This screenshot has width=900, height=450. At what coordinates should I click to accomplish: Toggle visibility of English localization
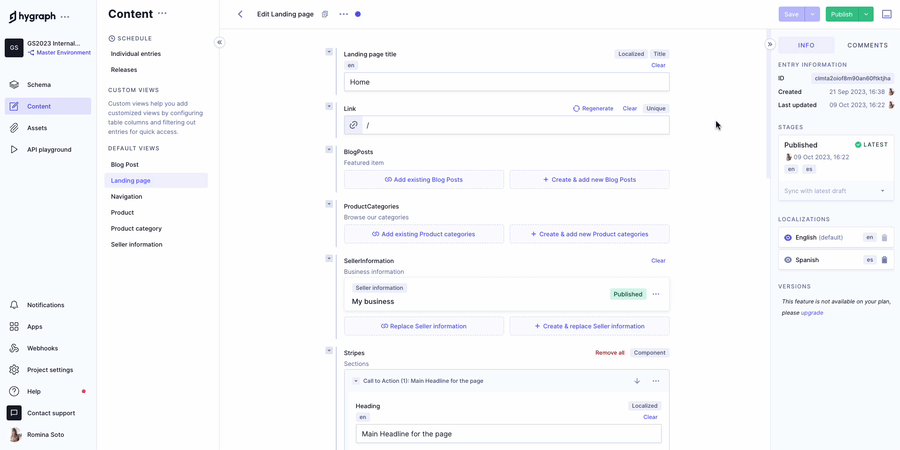point(788,238)
